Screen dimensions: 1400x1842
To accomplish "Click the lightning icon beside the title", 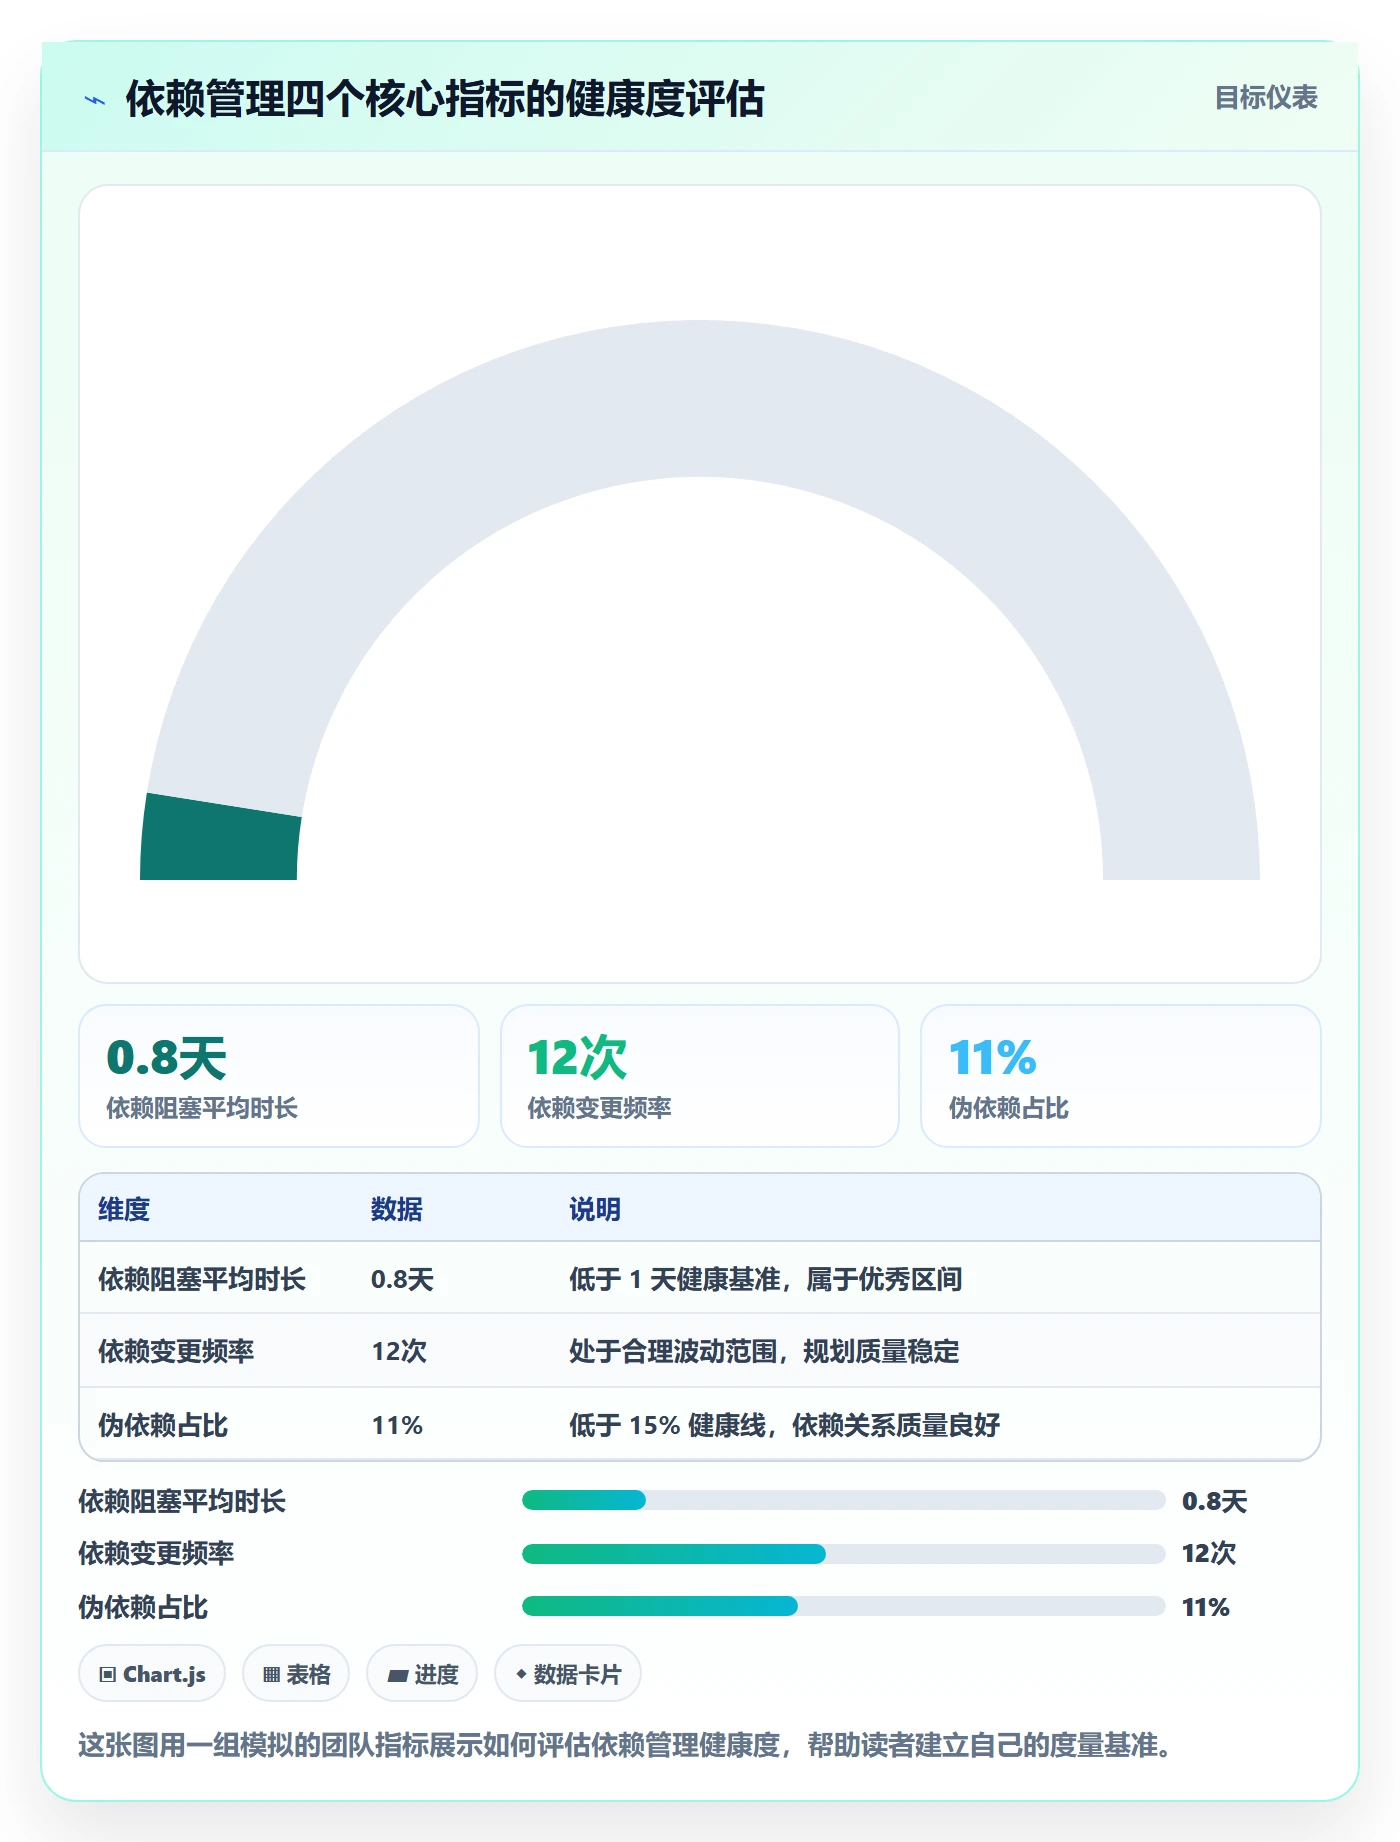I will [95, 100].
